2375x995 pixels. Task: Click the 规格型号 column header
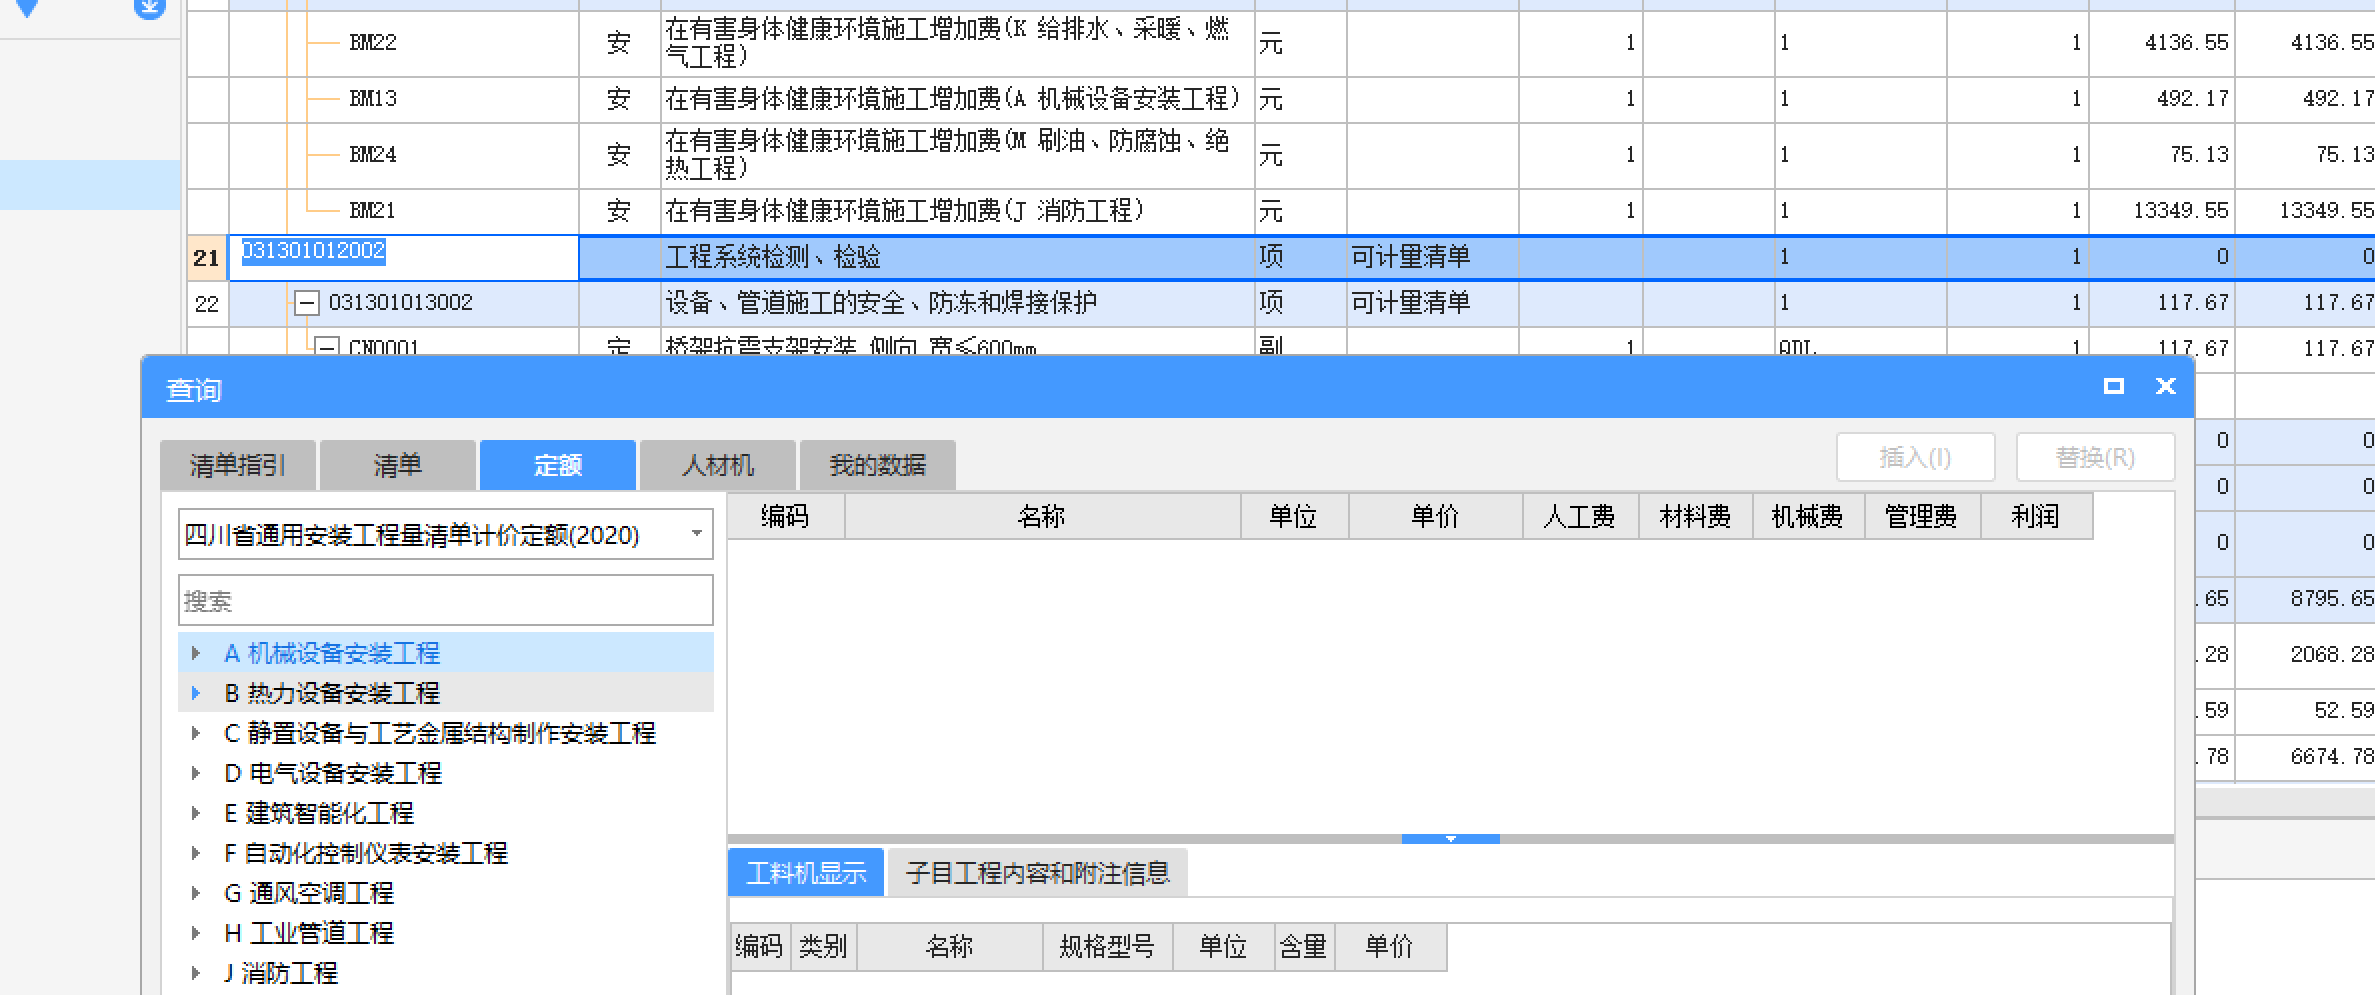[x=1107, y=946]
